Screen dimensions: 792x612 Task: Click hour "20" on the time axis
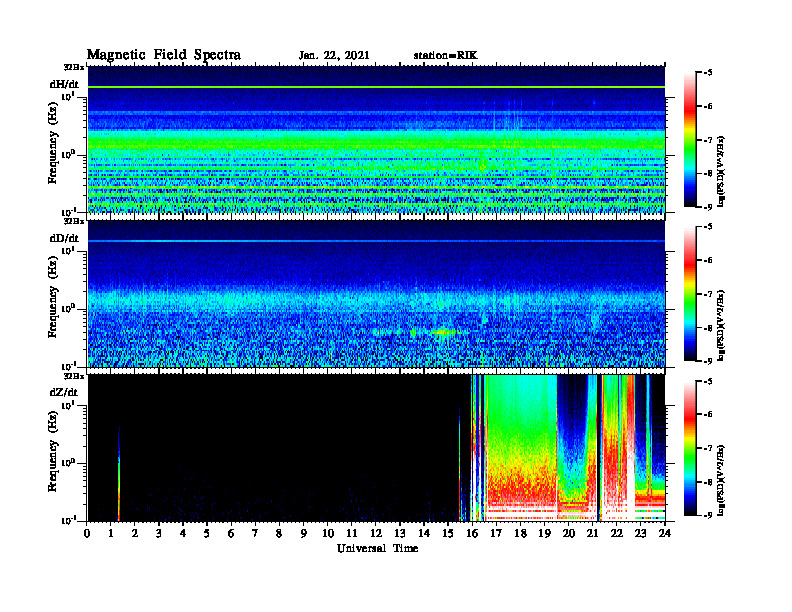coord(569,533)
